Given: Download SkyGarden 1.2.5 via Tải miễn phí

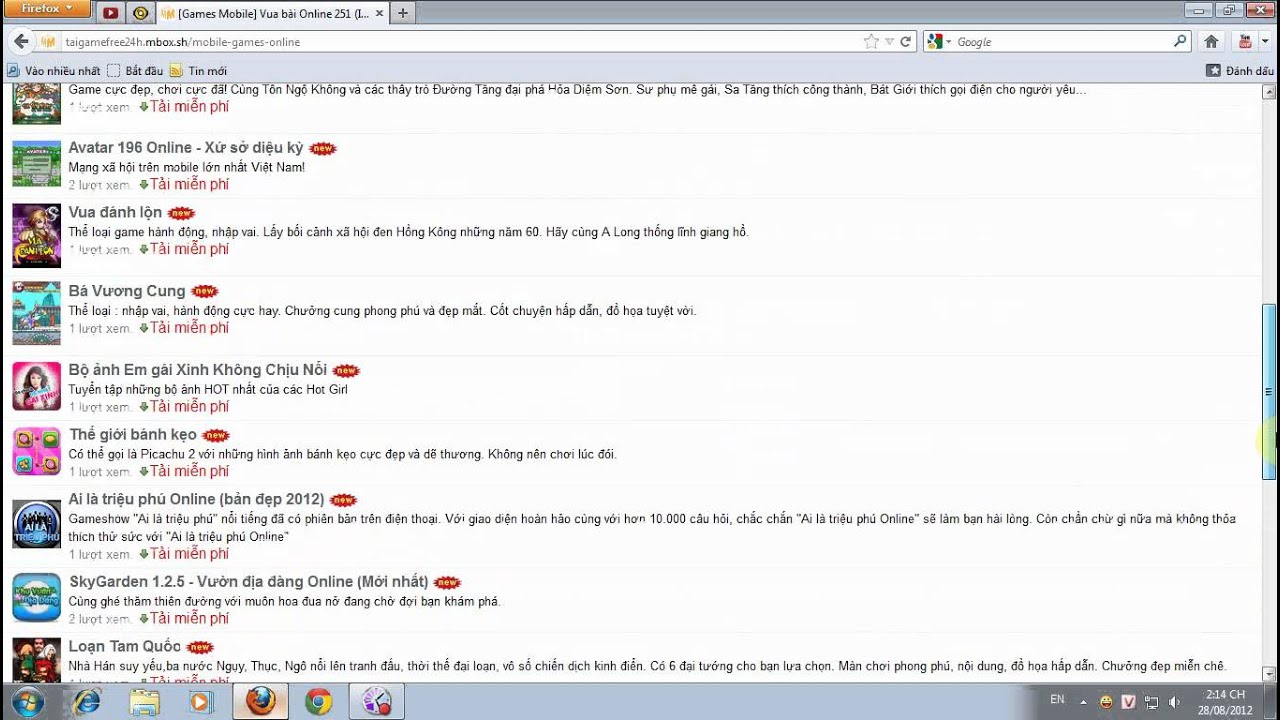Looking at the screenshot, I should pyautogui.click(x=189, y=619).
